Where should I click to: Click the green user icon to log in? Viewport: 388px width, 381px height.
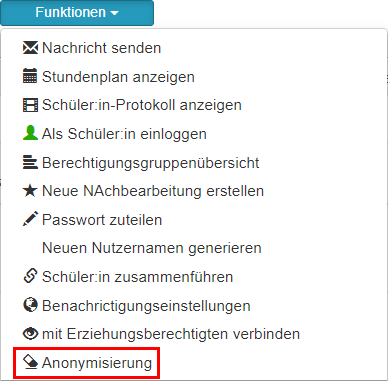(x=30, y=133)
